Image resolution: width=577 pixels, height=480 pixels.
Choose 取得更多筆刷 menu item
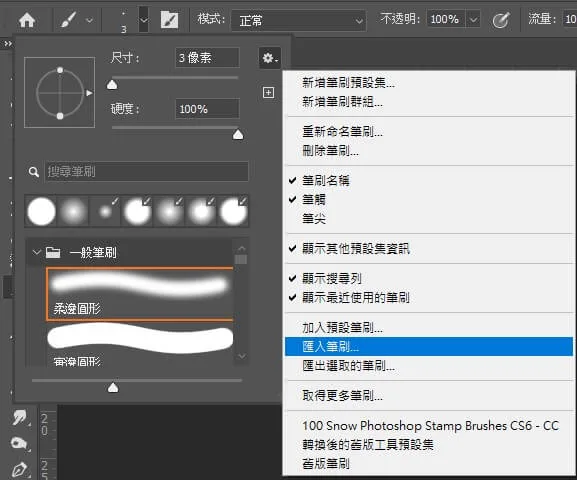click(x=429, y=396)
